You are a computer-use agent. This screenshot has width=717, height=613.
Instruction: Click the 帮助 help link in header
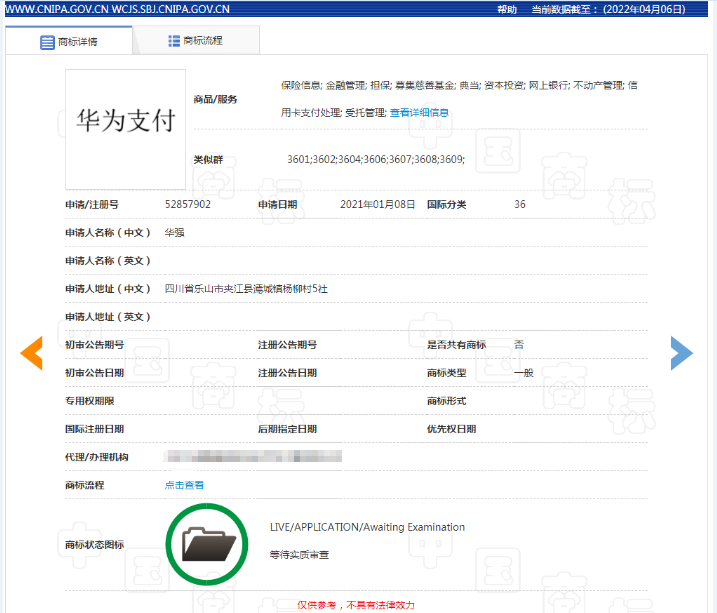507,9
